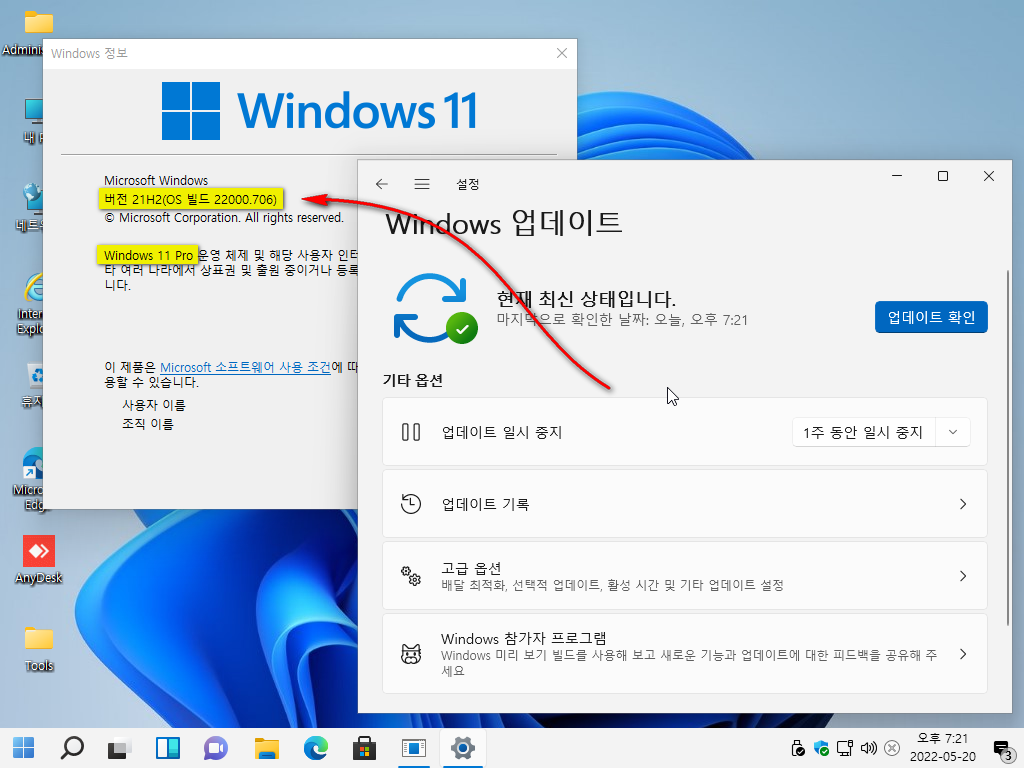Launch Microsoft Edge from the taskbar
This screenshot has width=1024, height=768.
tap(316, 748)
